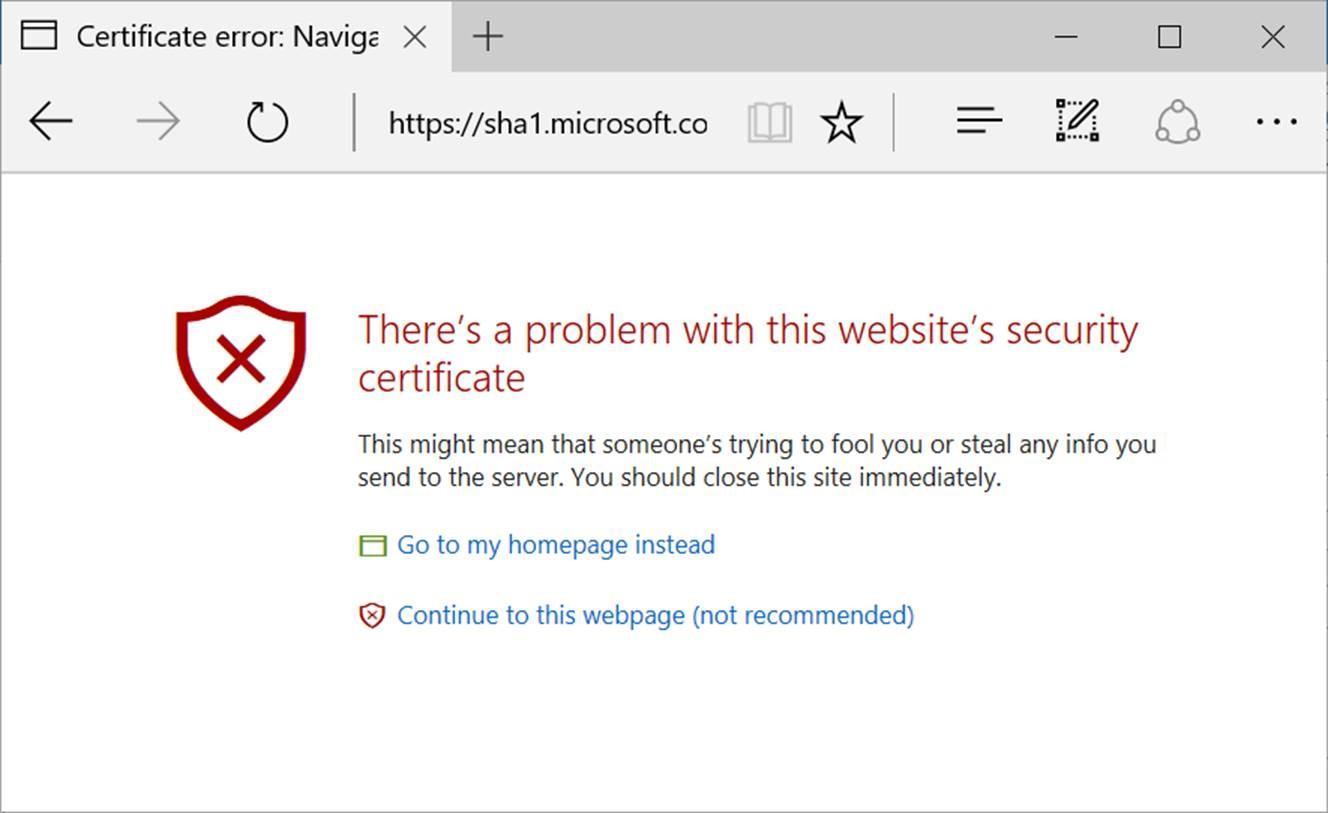Continue to this webpage (not recommended)

coord(655,615)
